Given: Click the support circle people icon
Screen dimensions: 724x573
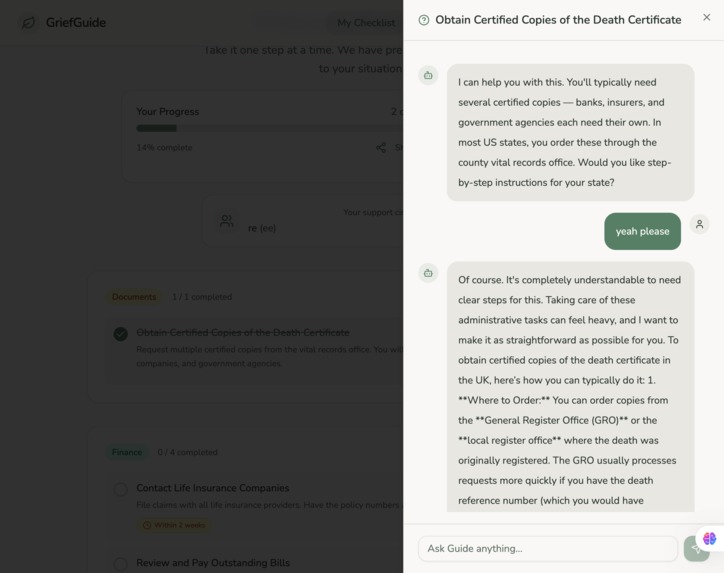Looking at the screenshot, I should tap(226, 221).
